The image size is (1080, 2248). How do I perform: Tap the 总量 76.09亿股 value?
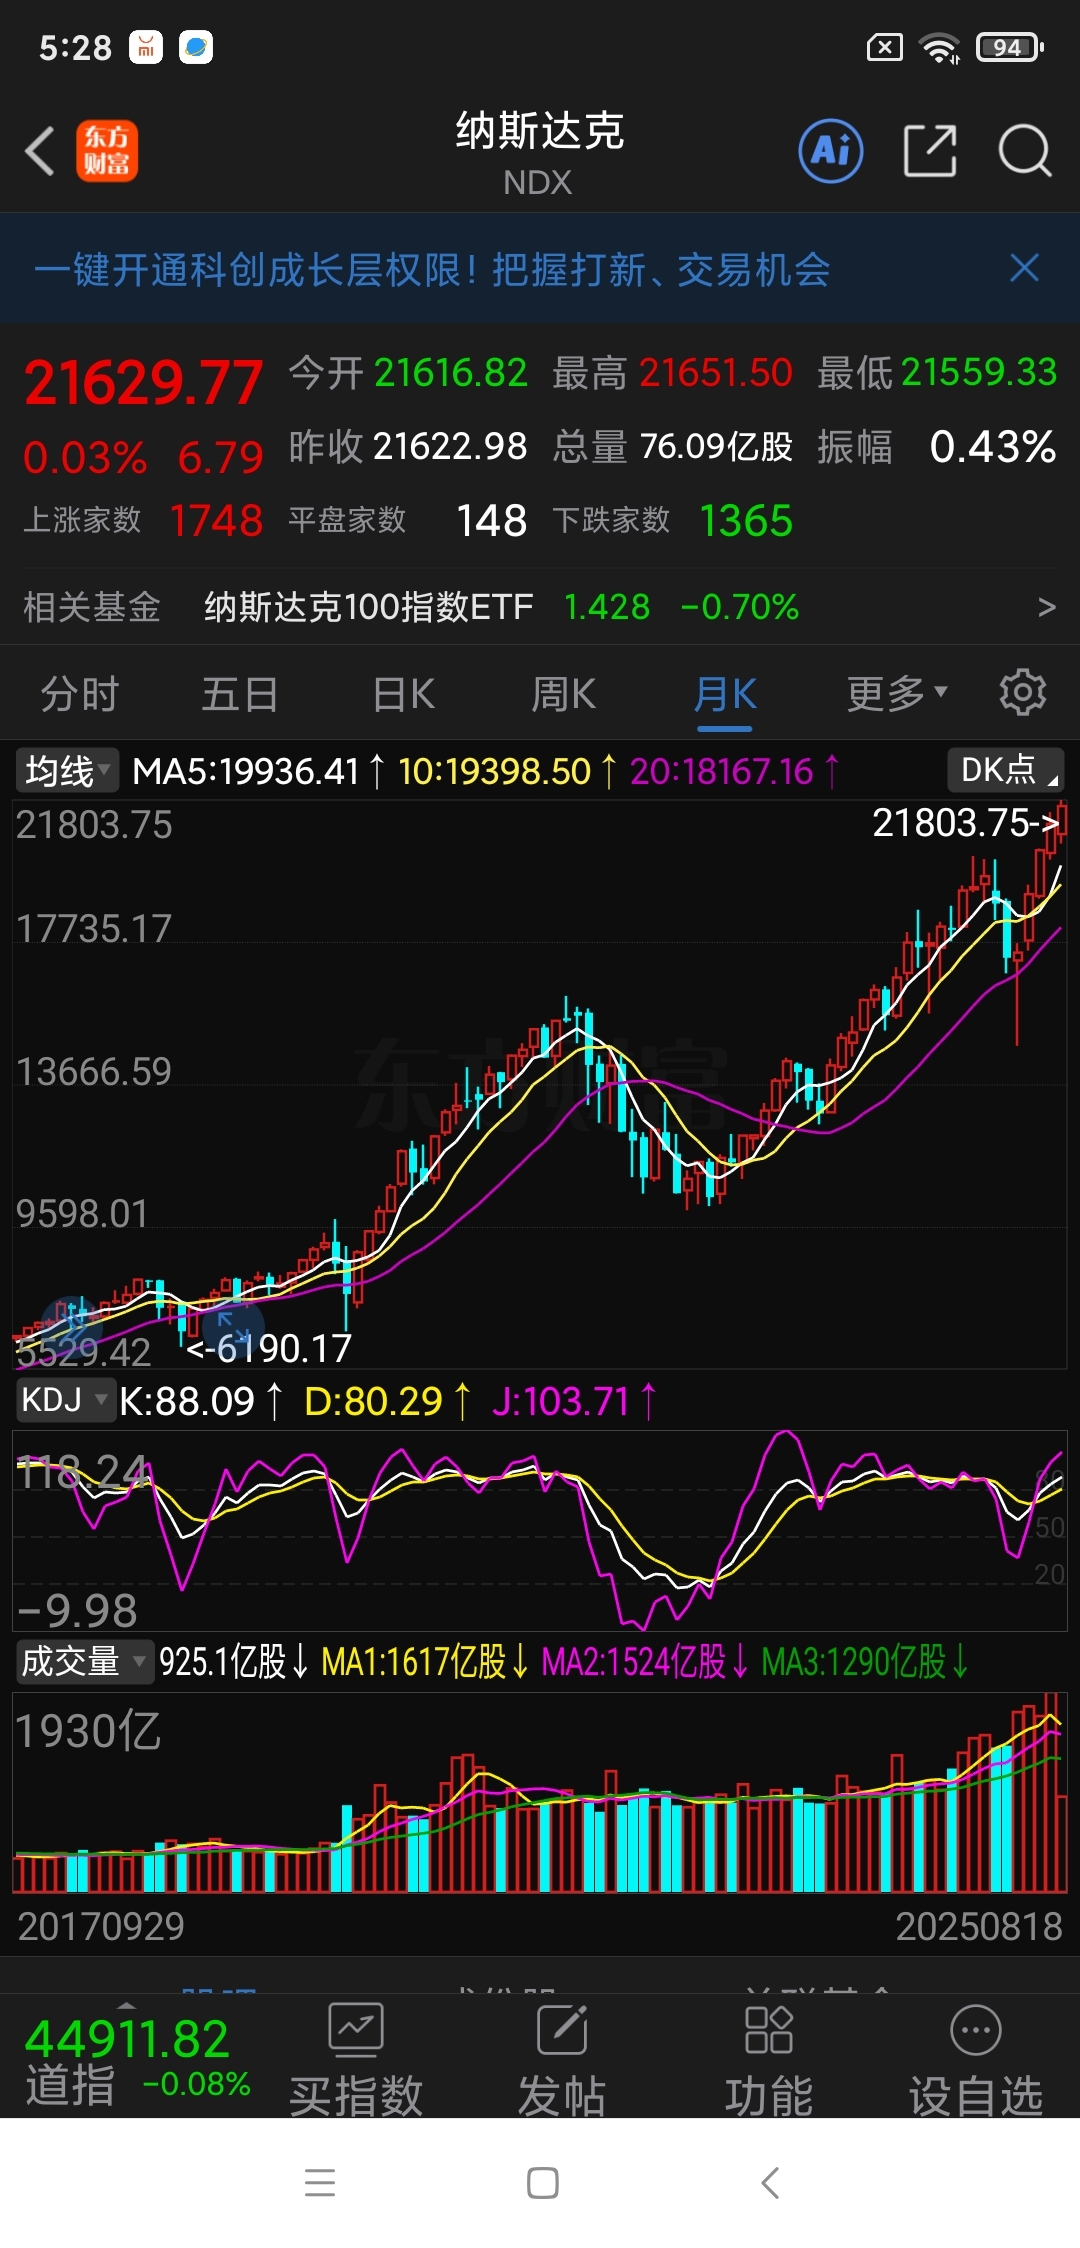point(716,446)
